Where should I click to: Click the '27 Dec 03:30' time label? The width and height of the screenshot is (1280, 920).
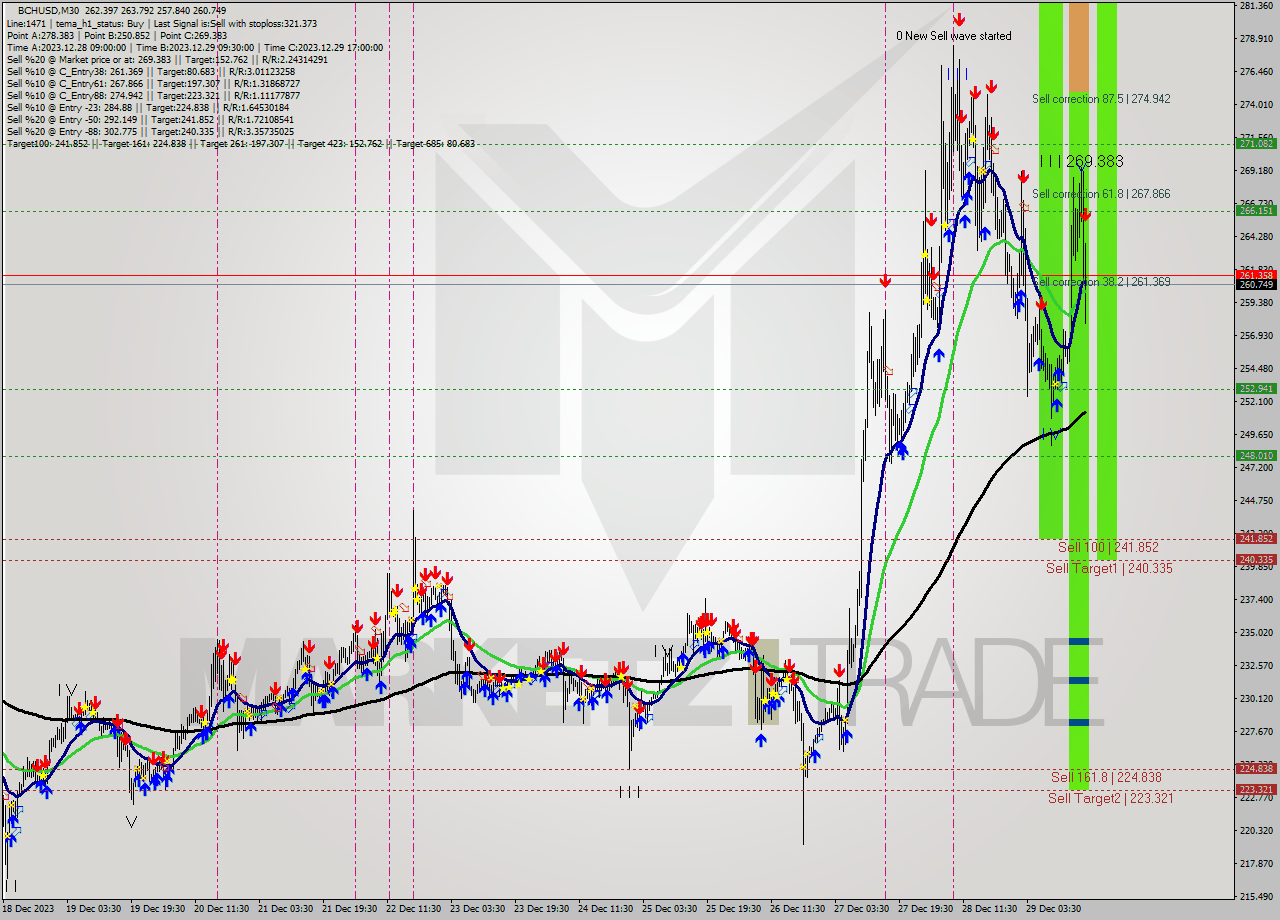coord(861,909)
